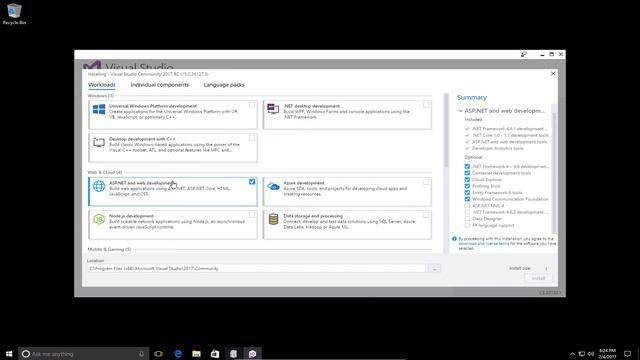Click the Data storage database icon

pos(273,219)
